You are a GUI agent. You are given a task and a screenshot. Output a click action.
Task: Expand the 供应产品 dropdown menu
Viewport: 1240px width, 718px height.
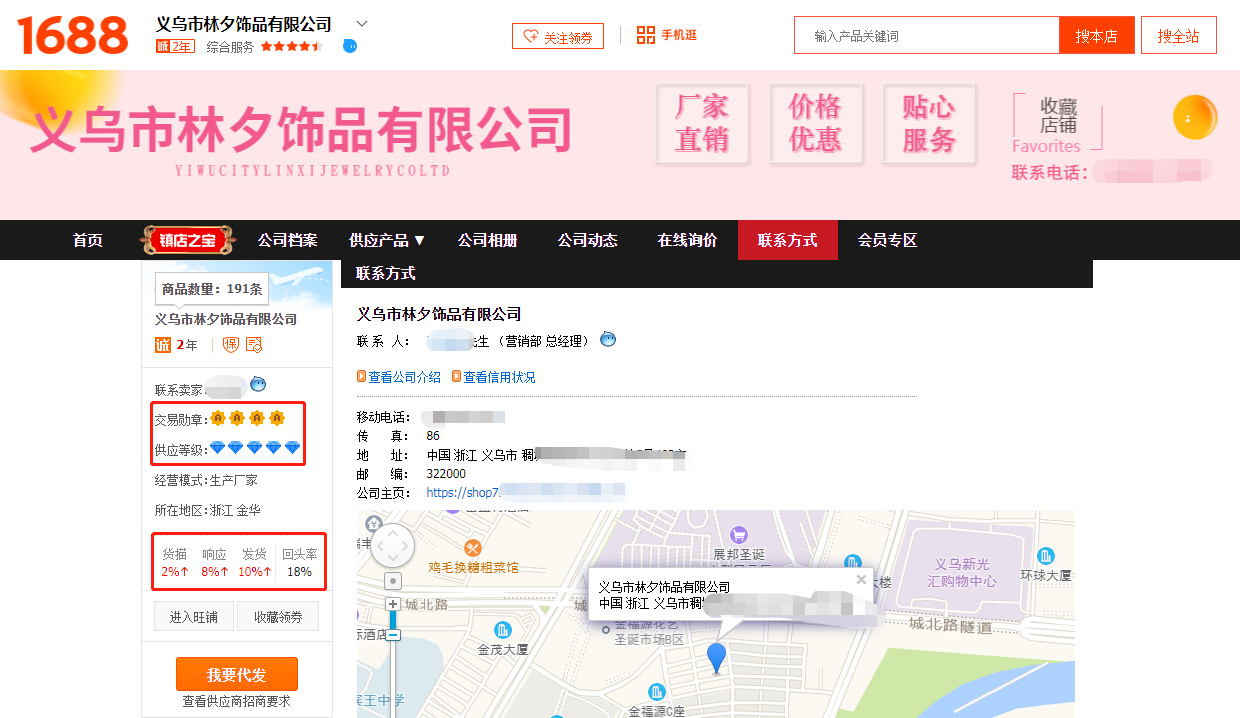point(387,240)
